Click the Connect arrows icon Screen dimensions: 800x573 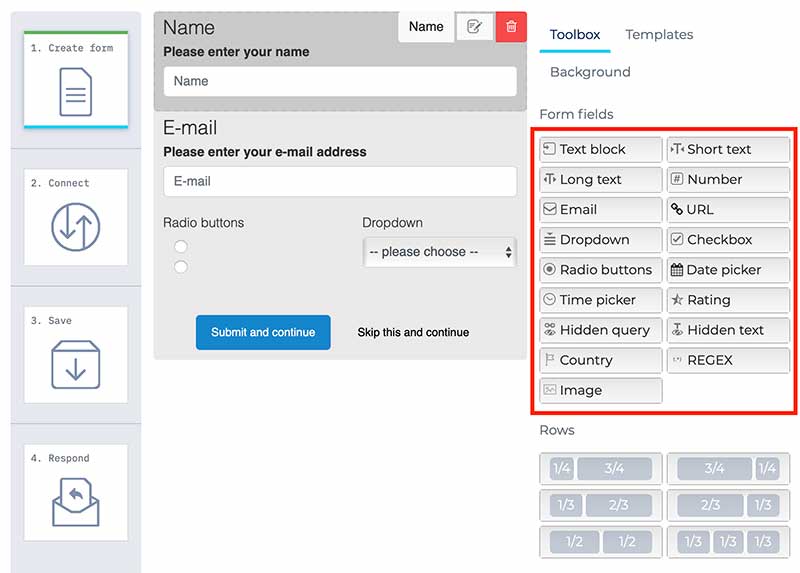[76, 227]
